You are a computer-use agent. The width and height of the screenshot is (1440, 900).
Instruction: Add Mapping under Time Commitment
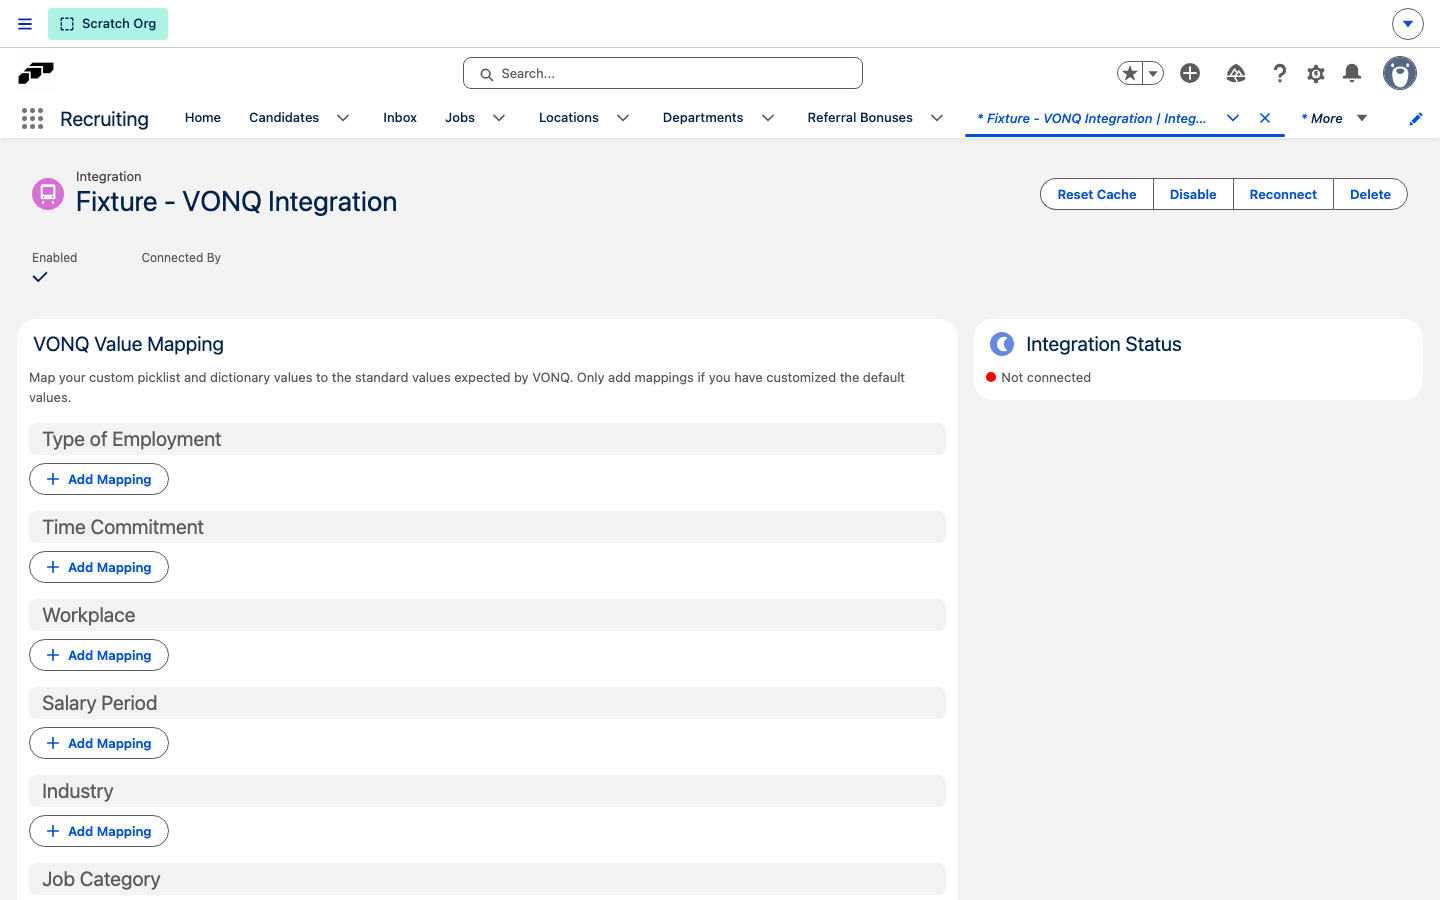tap(99, 567)
